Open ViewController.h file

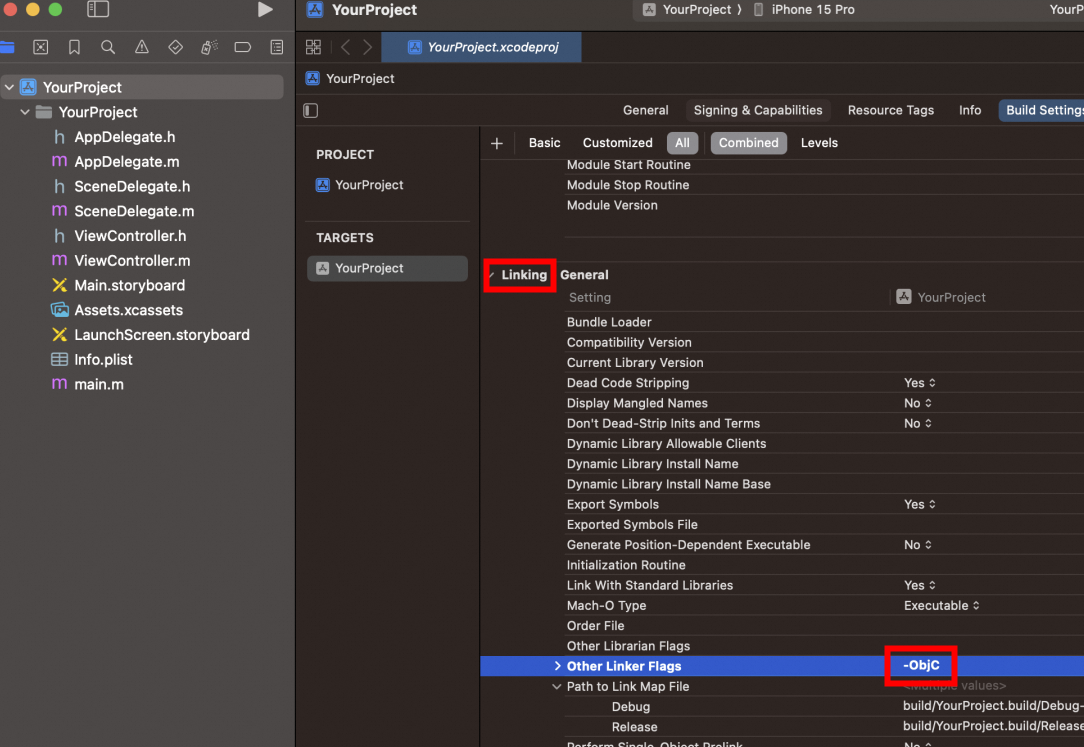130,236
